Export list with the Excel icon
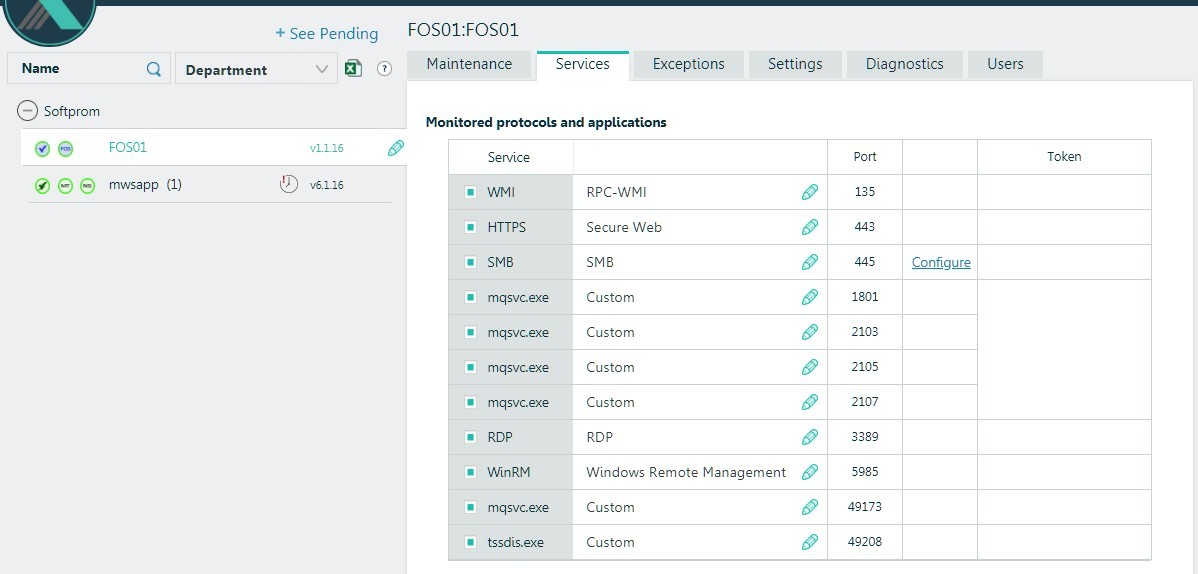Screen dimensions: 1198x574 352,68
